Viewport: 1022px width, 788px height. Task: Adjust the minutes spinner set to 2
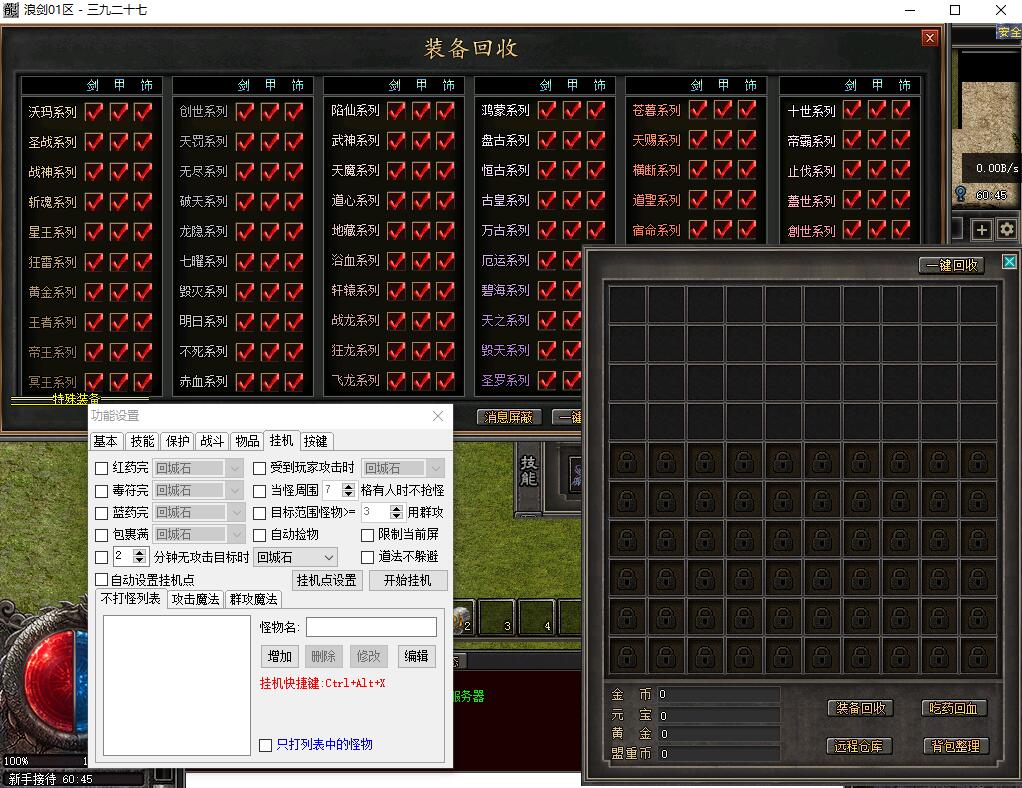coord(139,557)
